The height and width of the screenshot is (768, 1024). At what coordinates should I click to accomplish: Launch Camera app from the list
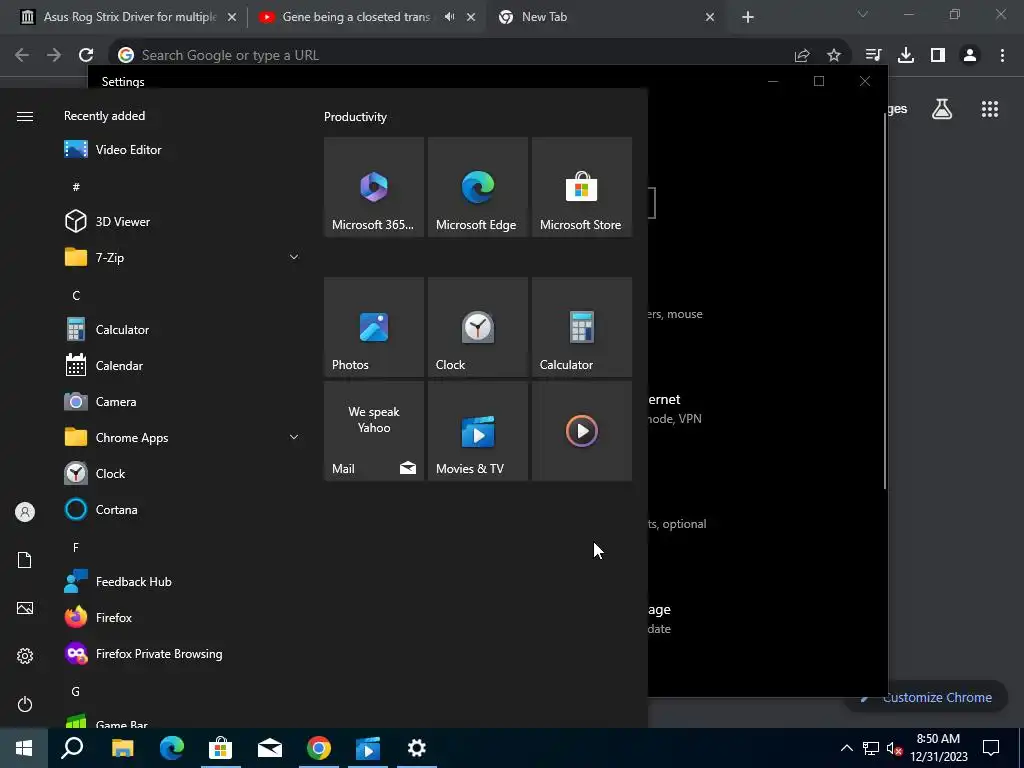(182, 402)
